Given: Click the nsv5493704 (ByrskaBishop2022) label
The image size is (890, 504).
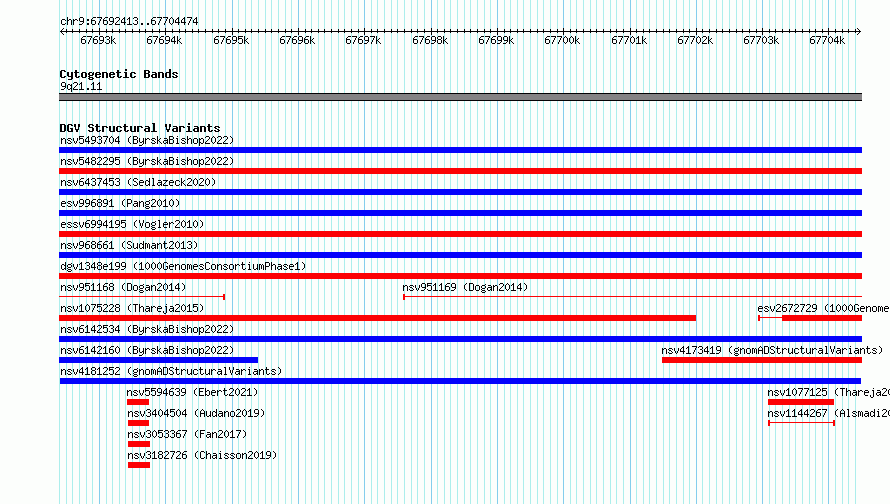Looking at the screenshot, I should tap(147, 140).
